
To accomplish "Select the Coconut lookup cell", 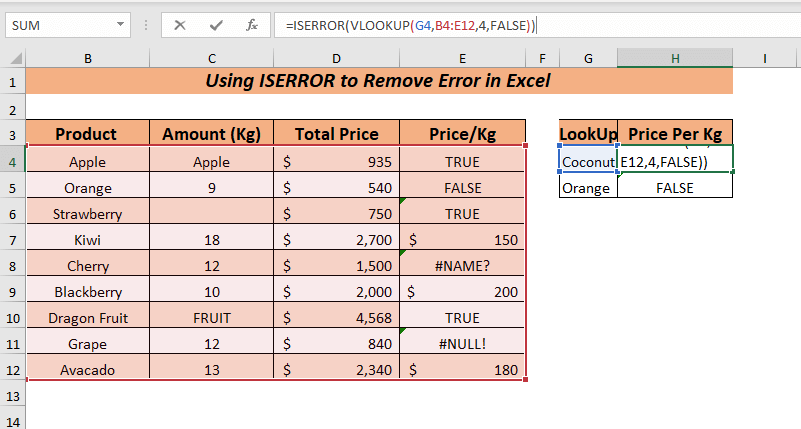I will 588,161.
